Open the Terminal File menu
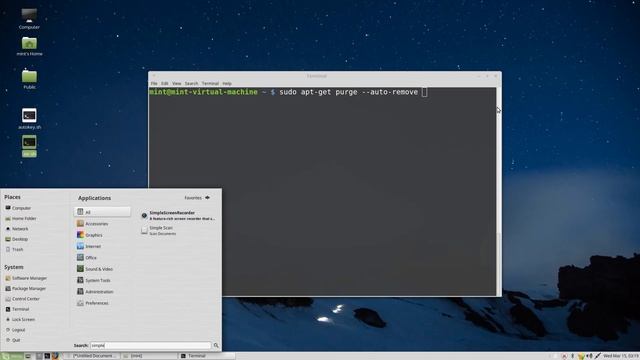 (154, 83)
